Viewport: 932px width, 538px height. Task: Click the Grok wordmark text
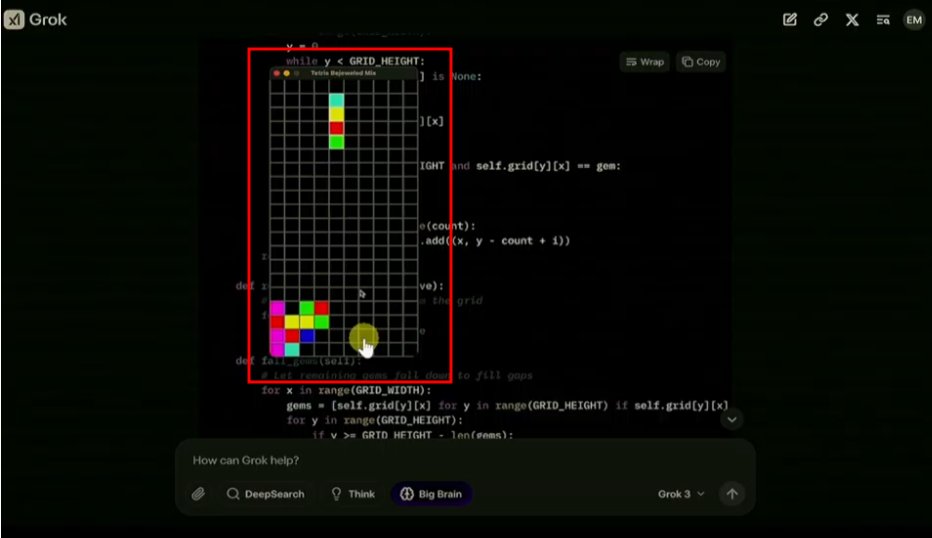(48, 20)
